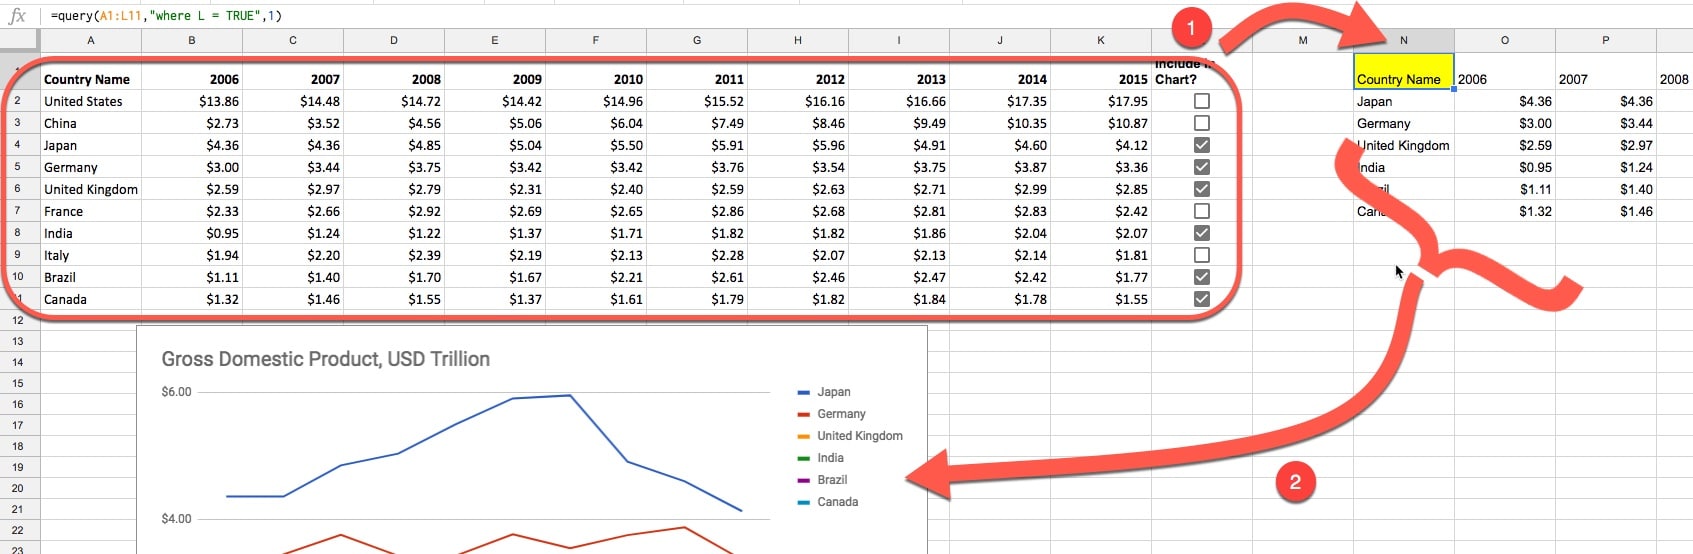This screenshot has height=554, width=1693.
Task: Select row 2 header
Action: [x=18, y=101]
